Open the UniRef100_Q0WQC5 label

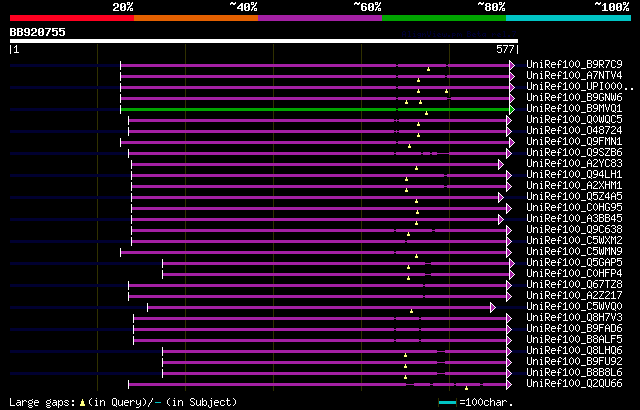pyautogui.click(x=574, y=120)
